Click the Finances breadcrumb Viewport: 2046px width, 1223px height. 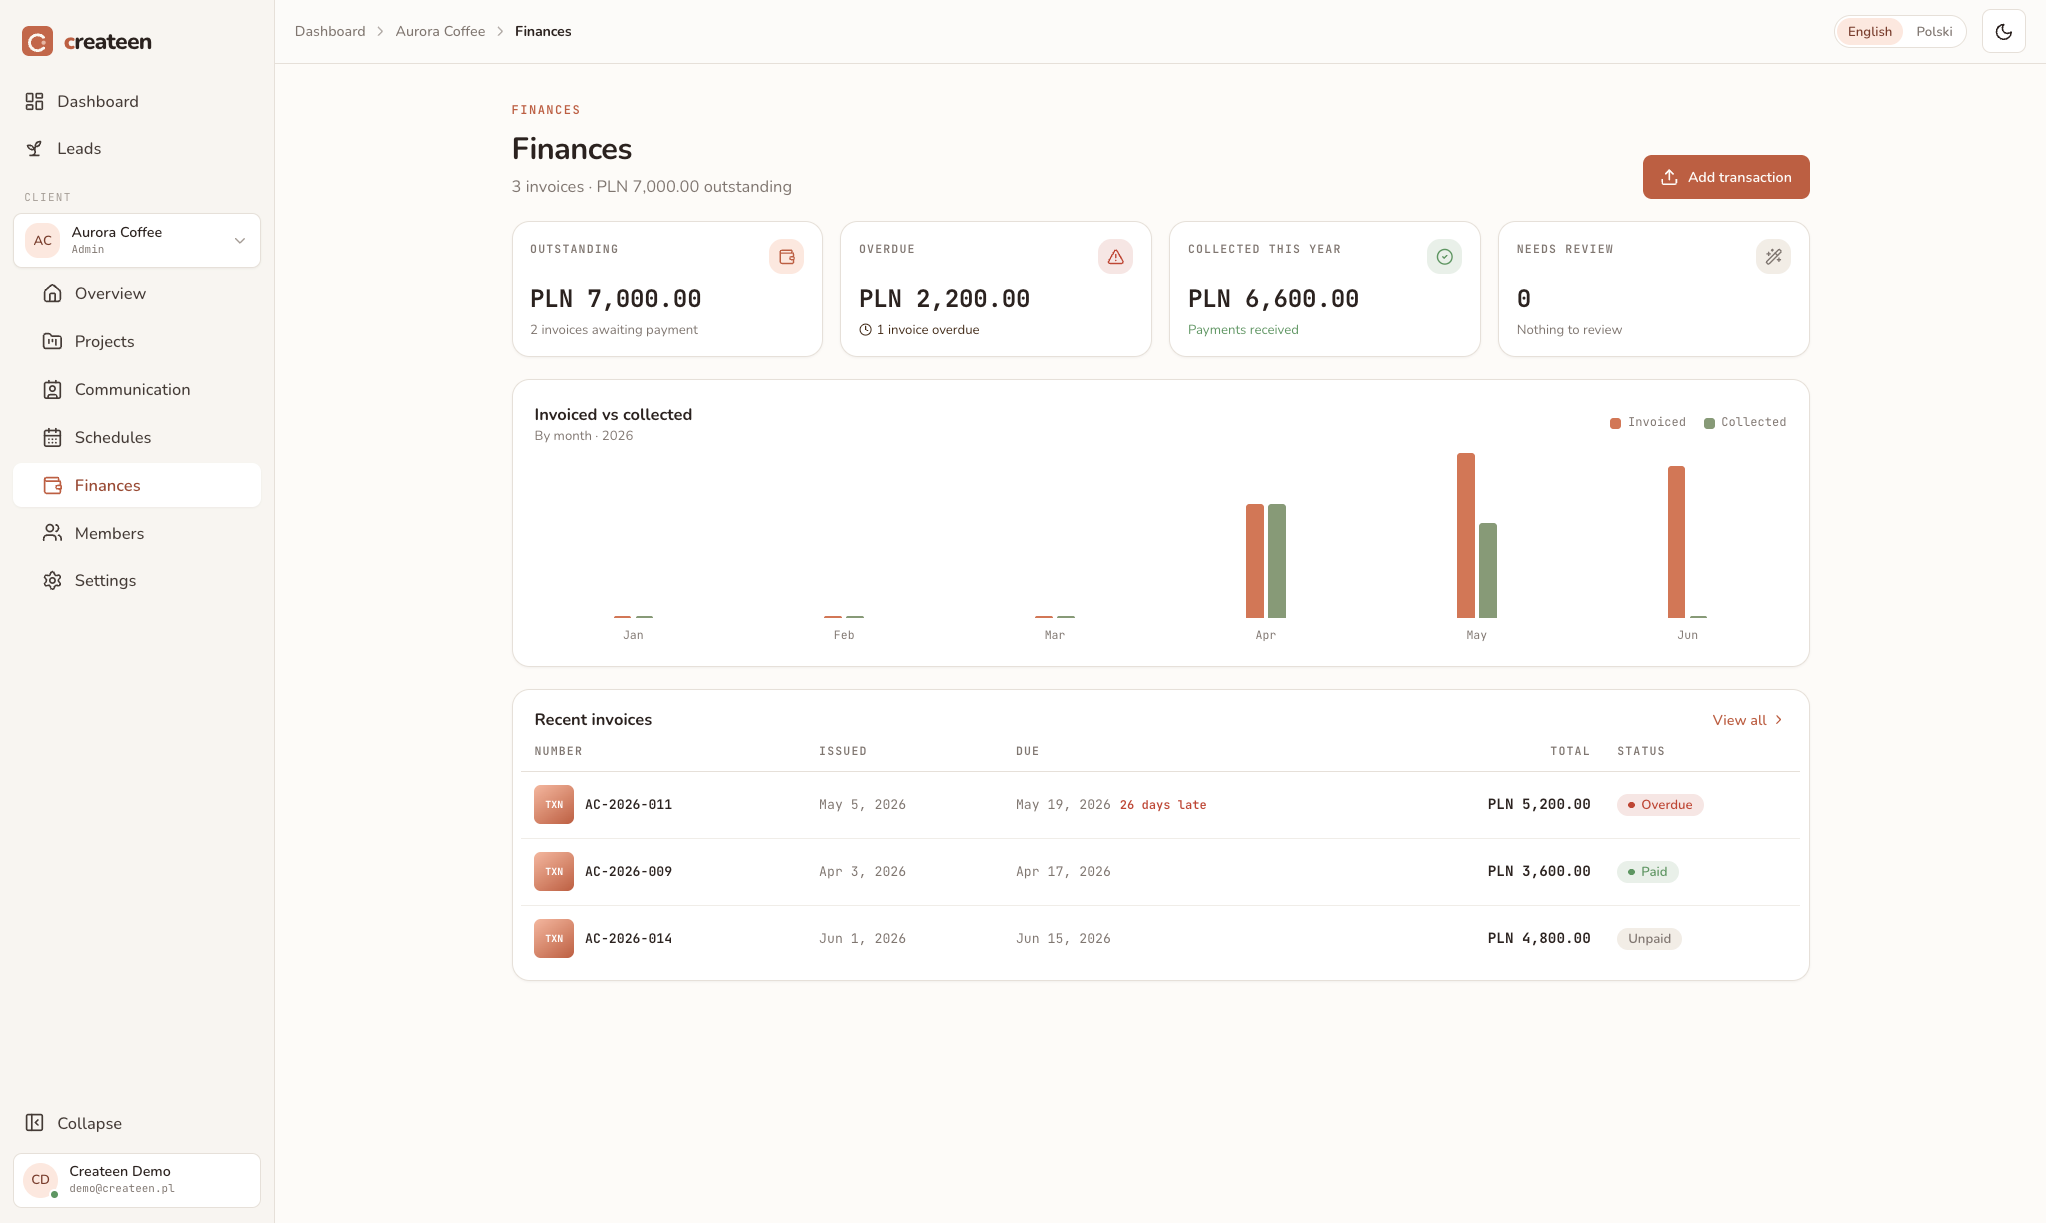pyautogui.click(x=543, y=31)
